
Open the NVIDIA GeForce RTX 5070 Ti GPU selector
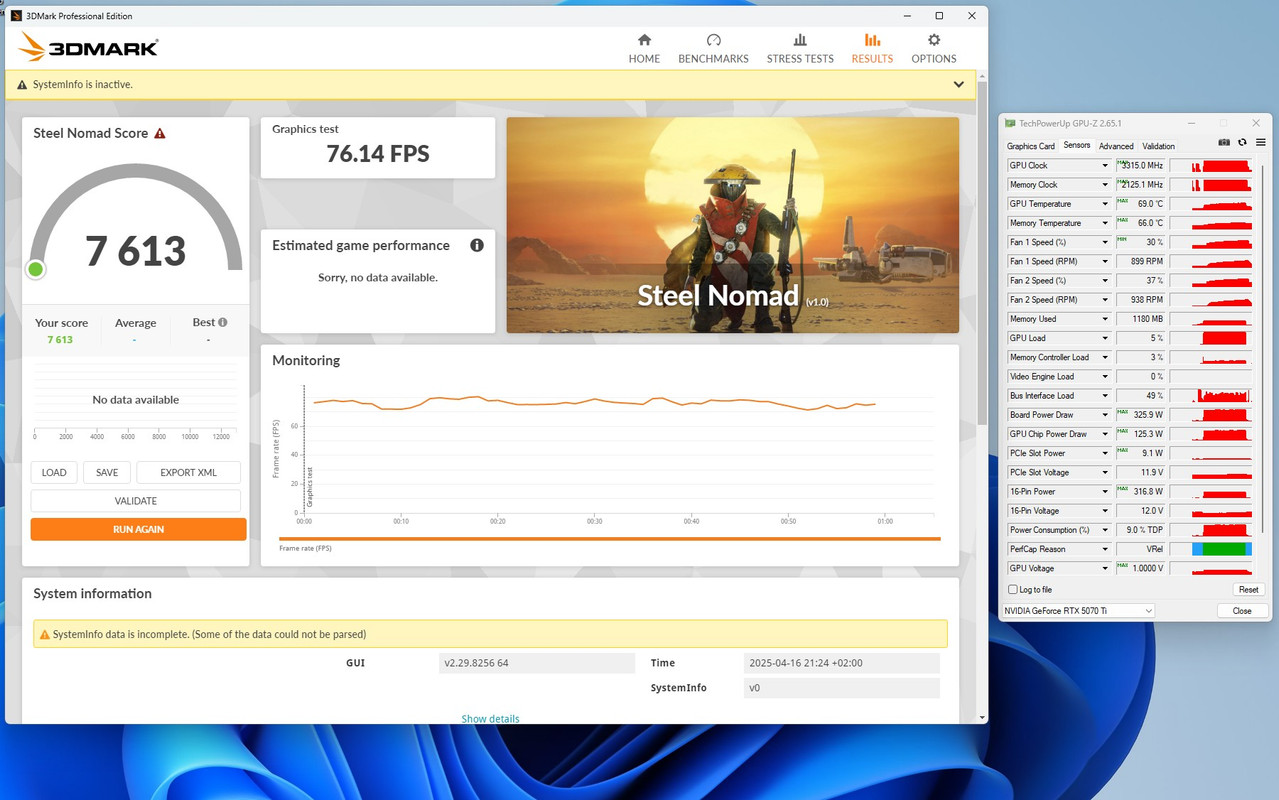tap(1078, 610)
